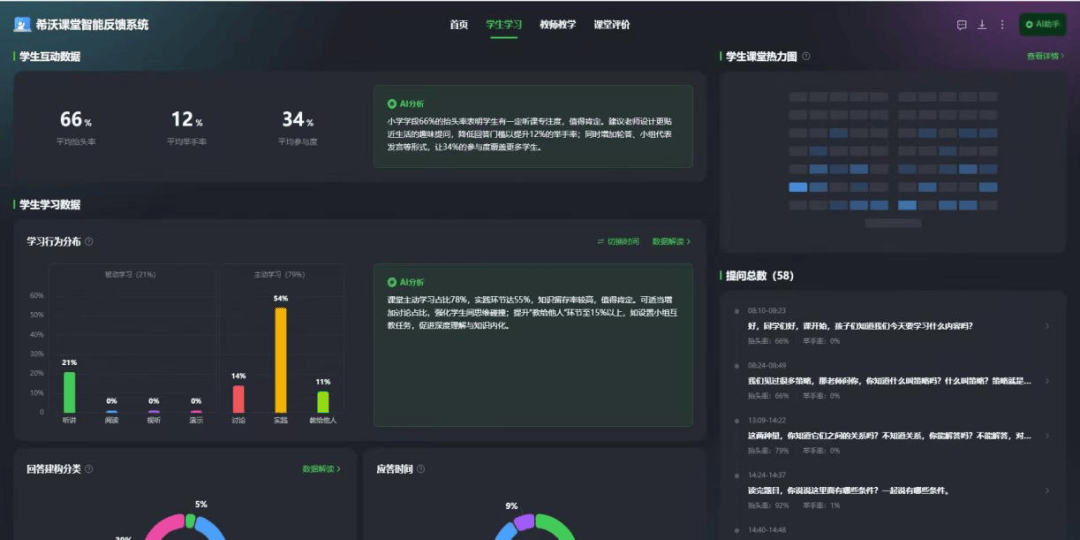
Task: Click the 希沃课堂智能反馈系统 logo icon
Action: 22,25
